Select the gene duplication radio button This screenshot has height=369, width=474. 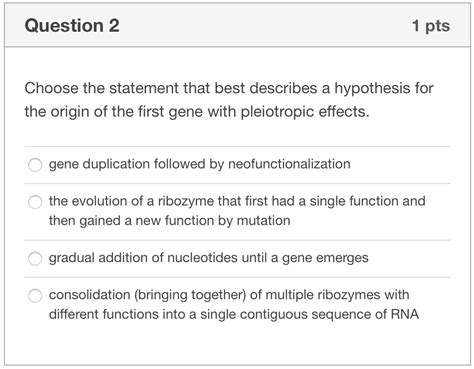coord(35,165)
